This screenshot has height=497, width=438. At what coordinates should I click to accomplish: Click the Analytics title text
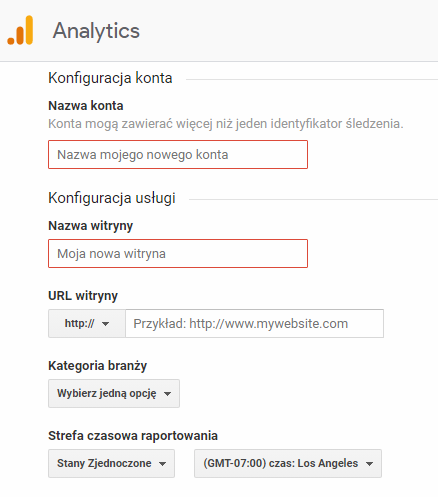coord(96,31)
